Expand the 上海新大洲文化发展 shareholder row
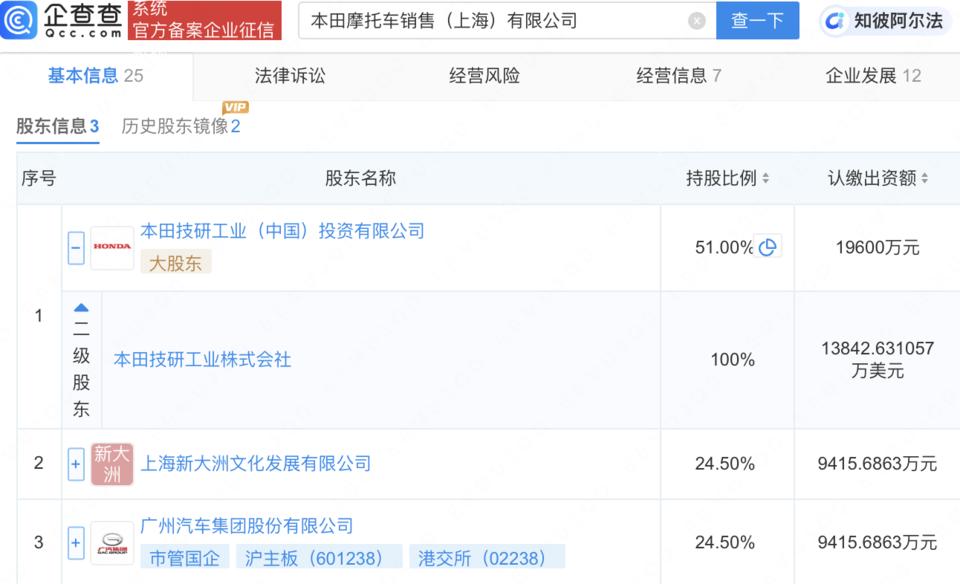This screenshot has width=960, height=584. (76, 464)
